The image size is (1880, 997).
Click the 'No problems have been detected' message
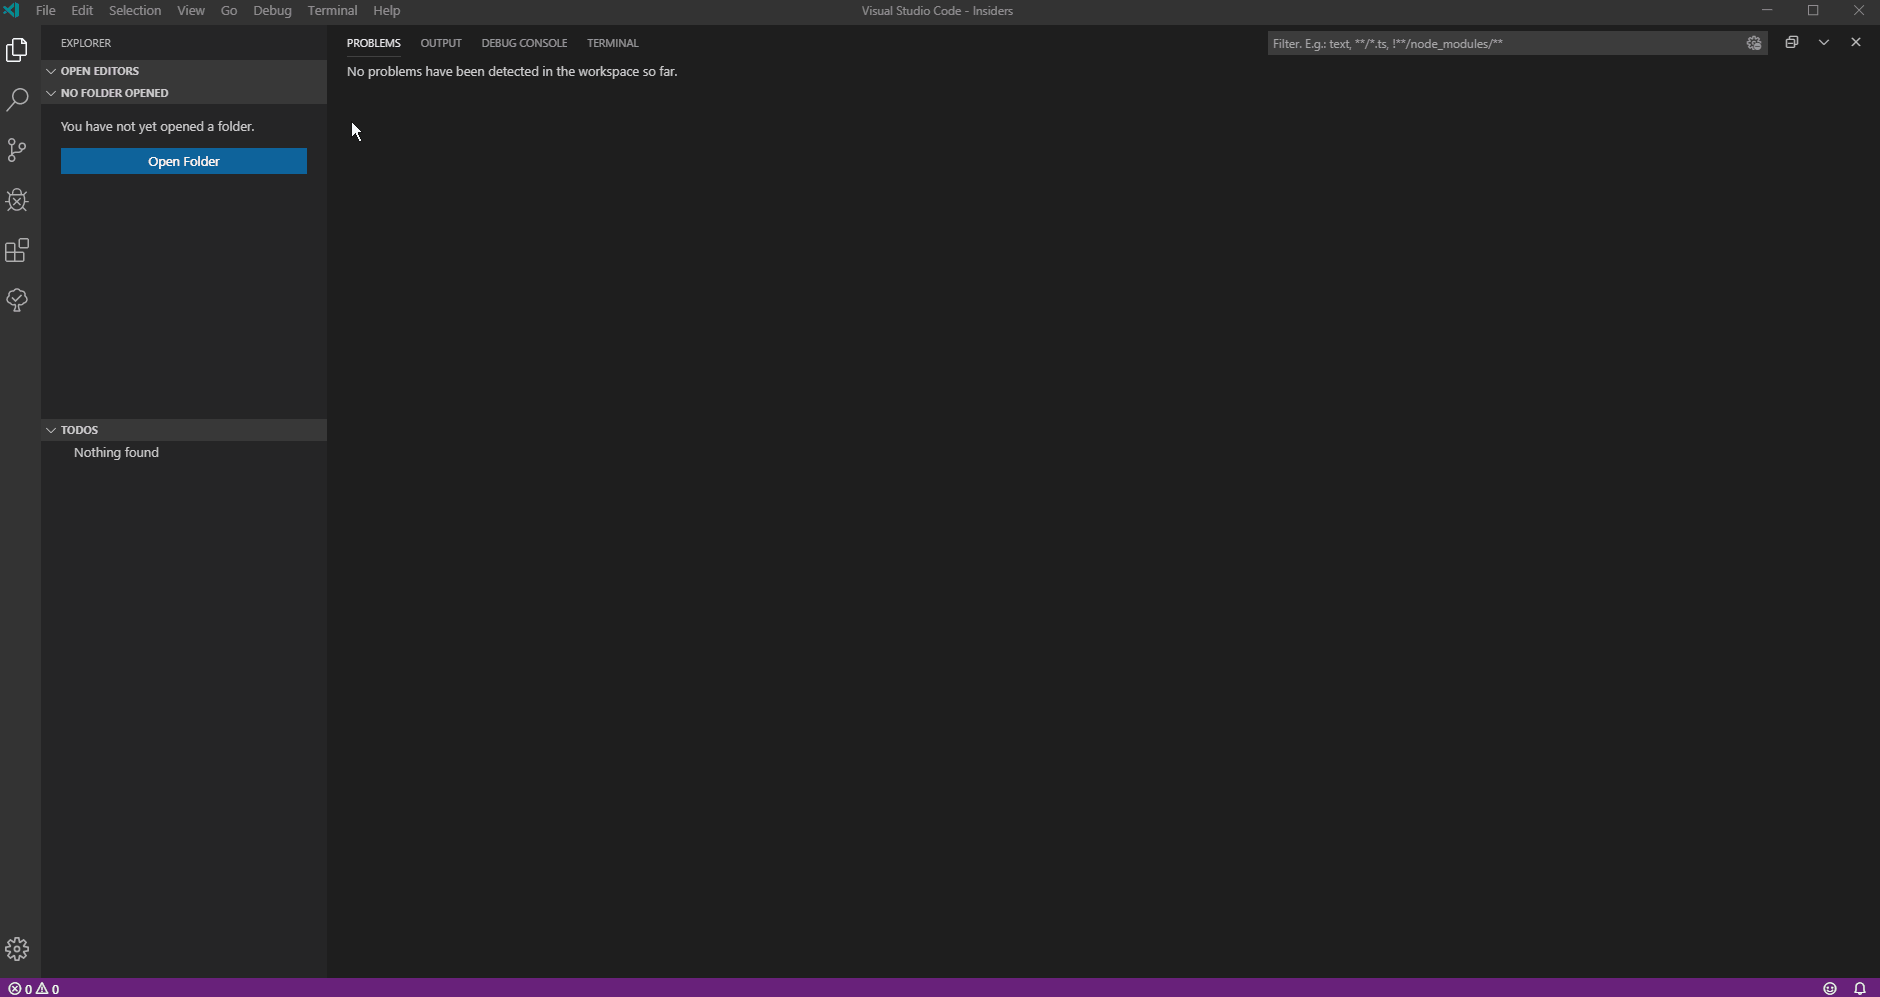pyautogui.click(x=512, y=71)
